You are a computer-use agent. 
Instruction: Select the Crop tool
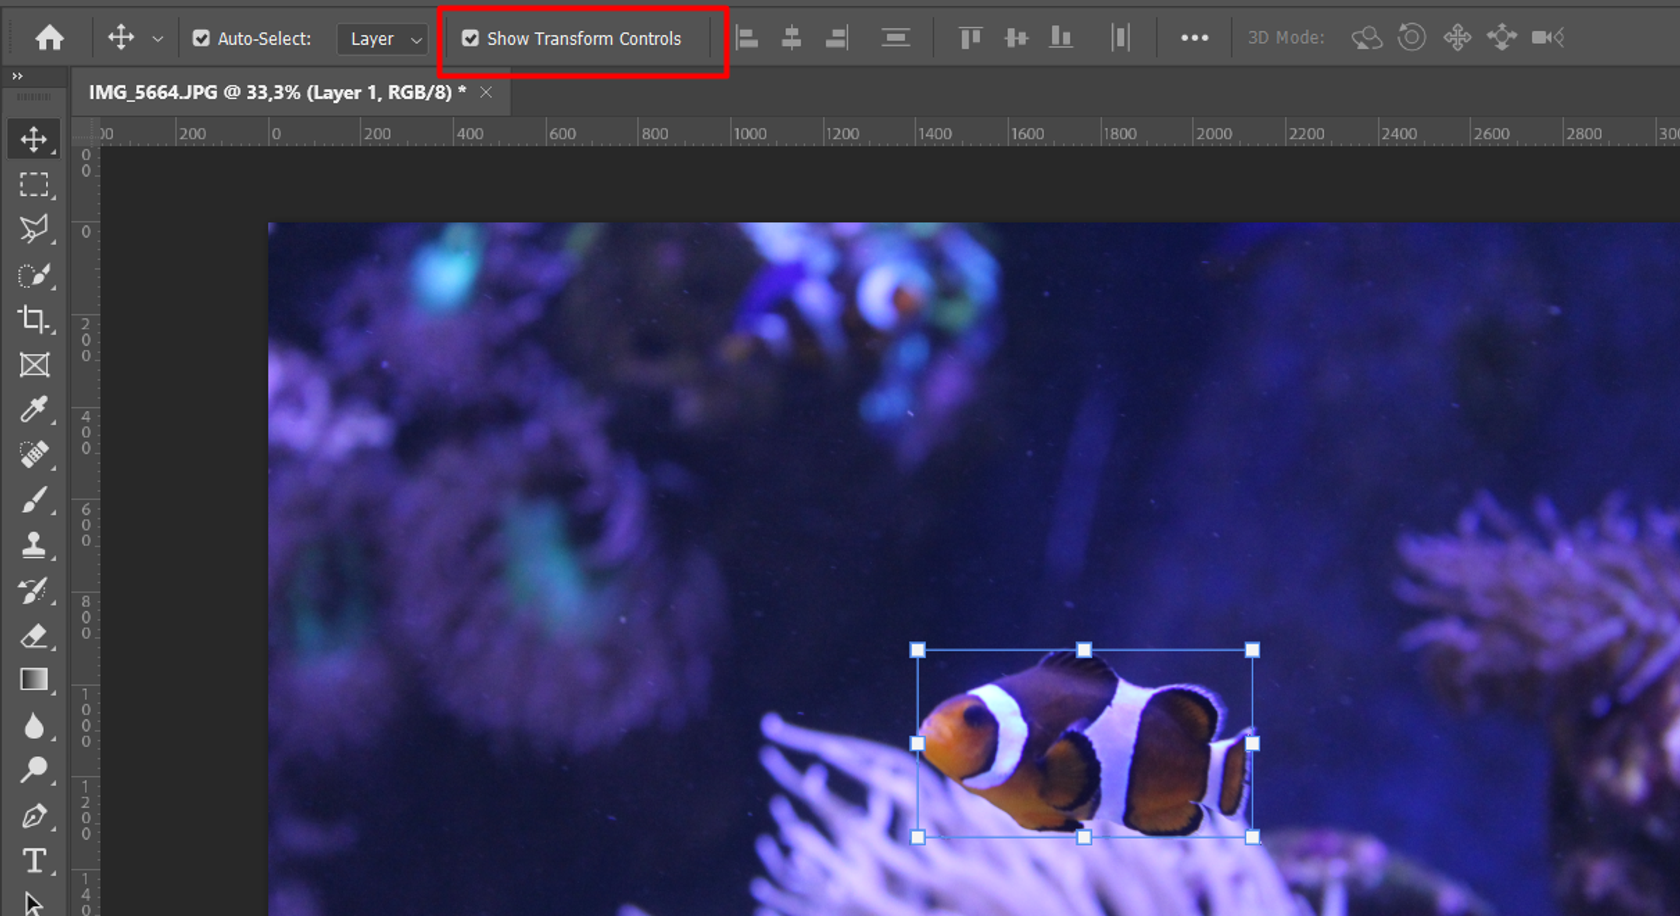pos(33,320)
